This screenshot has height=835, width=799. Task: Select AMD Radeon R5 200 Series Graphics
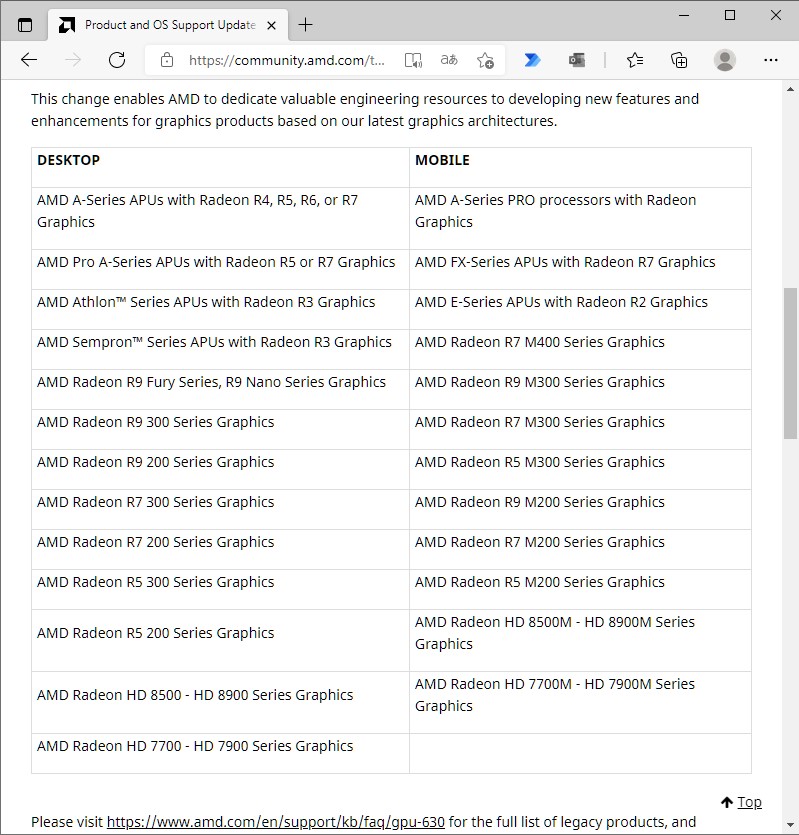[221, 640]
